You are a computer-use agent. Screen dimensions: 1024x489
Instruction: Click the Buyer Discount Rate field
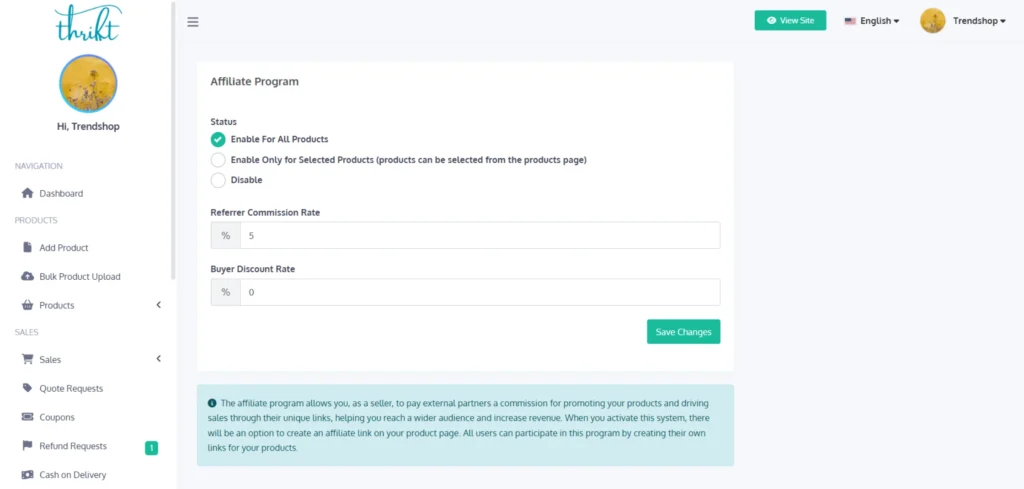479,292
